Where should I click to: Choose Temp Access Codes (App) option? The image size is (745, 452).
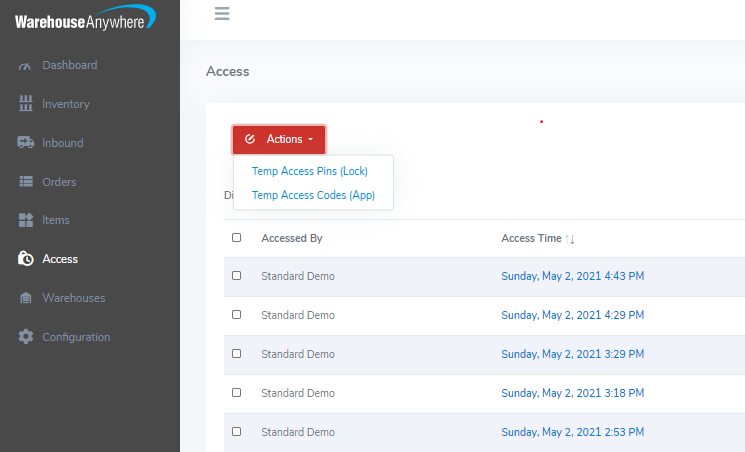coord(313,195)
